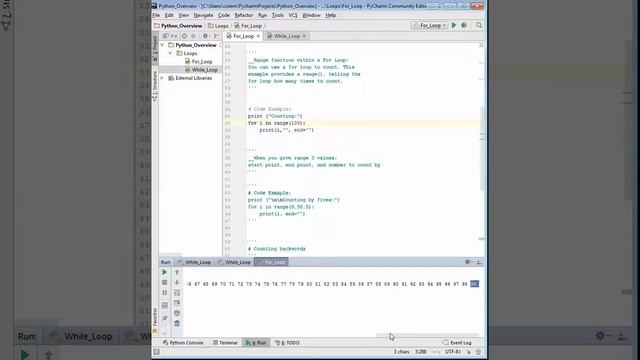Open the Navigate menu
Screen dimensions: 640x360
point(203,15)
